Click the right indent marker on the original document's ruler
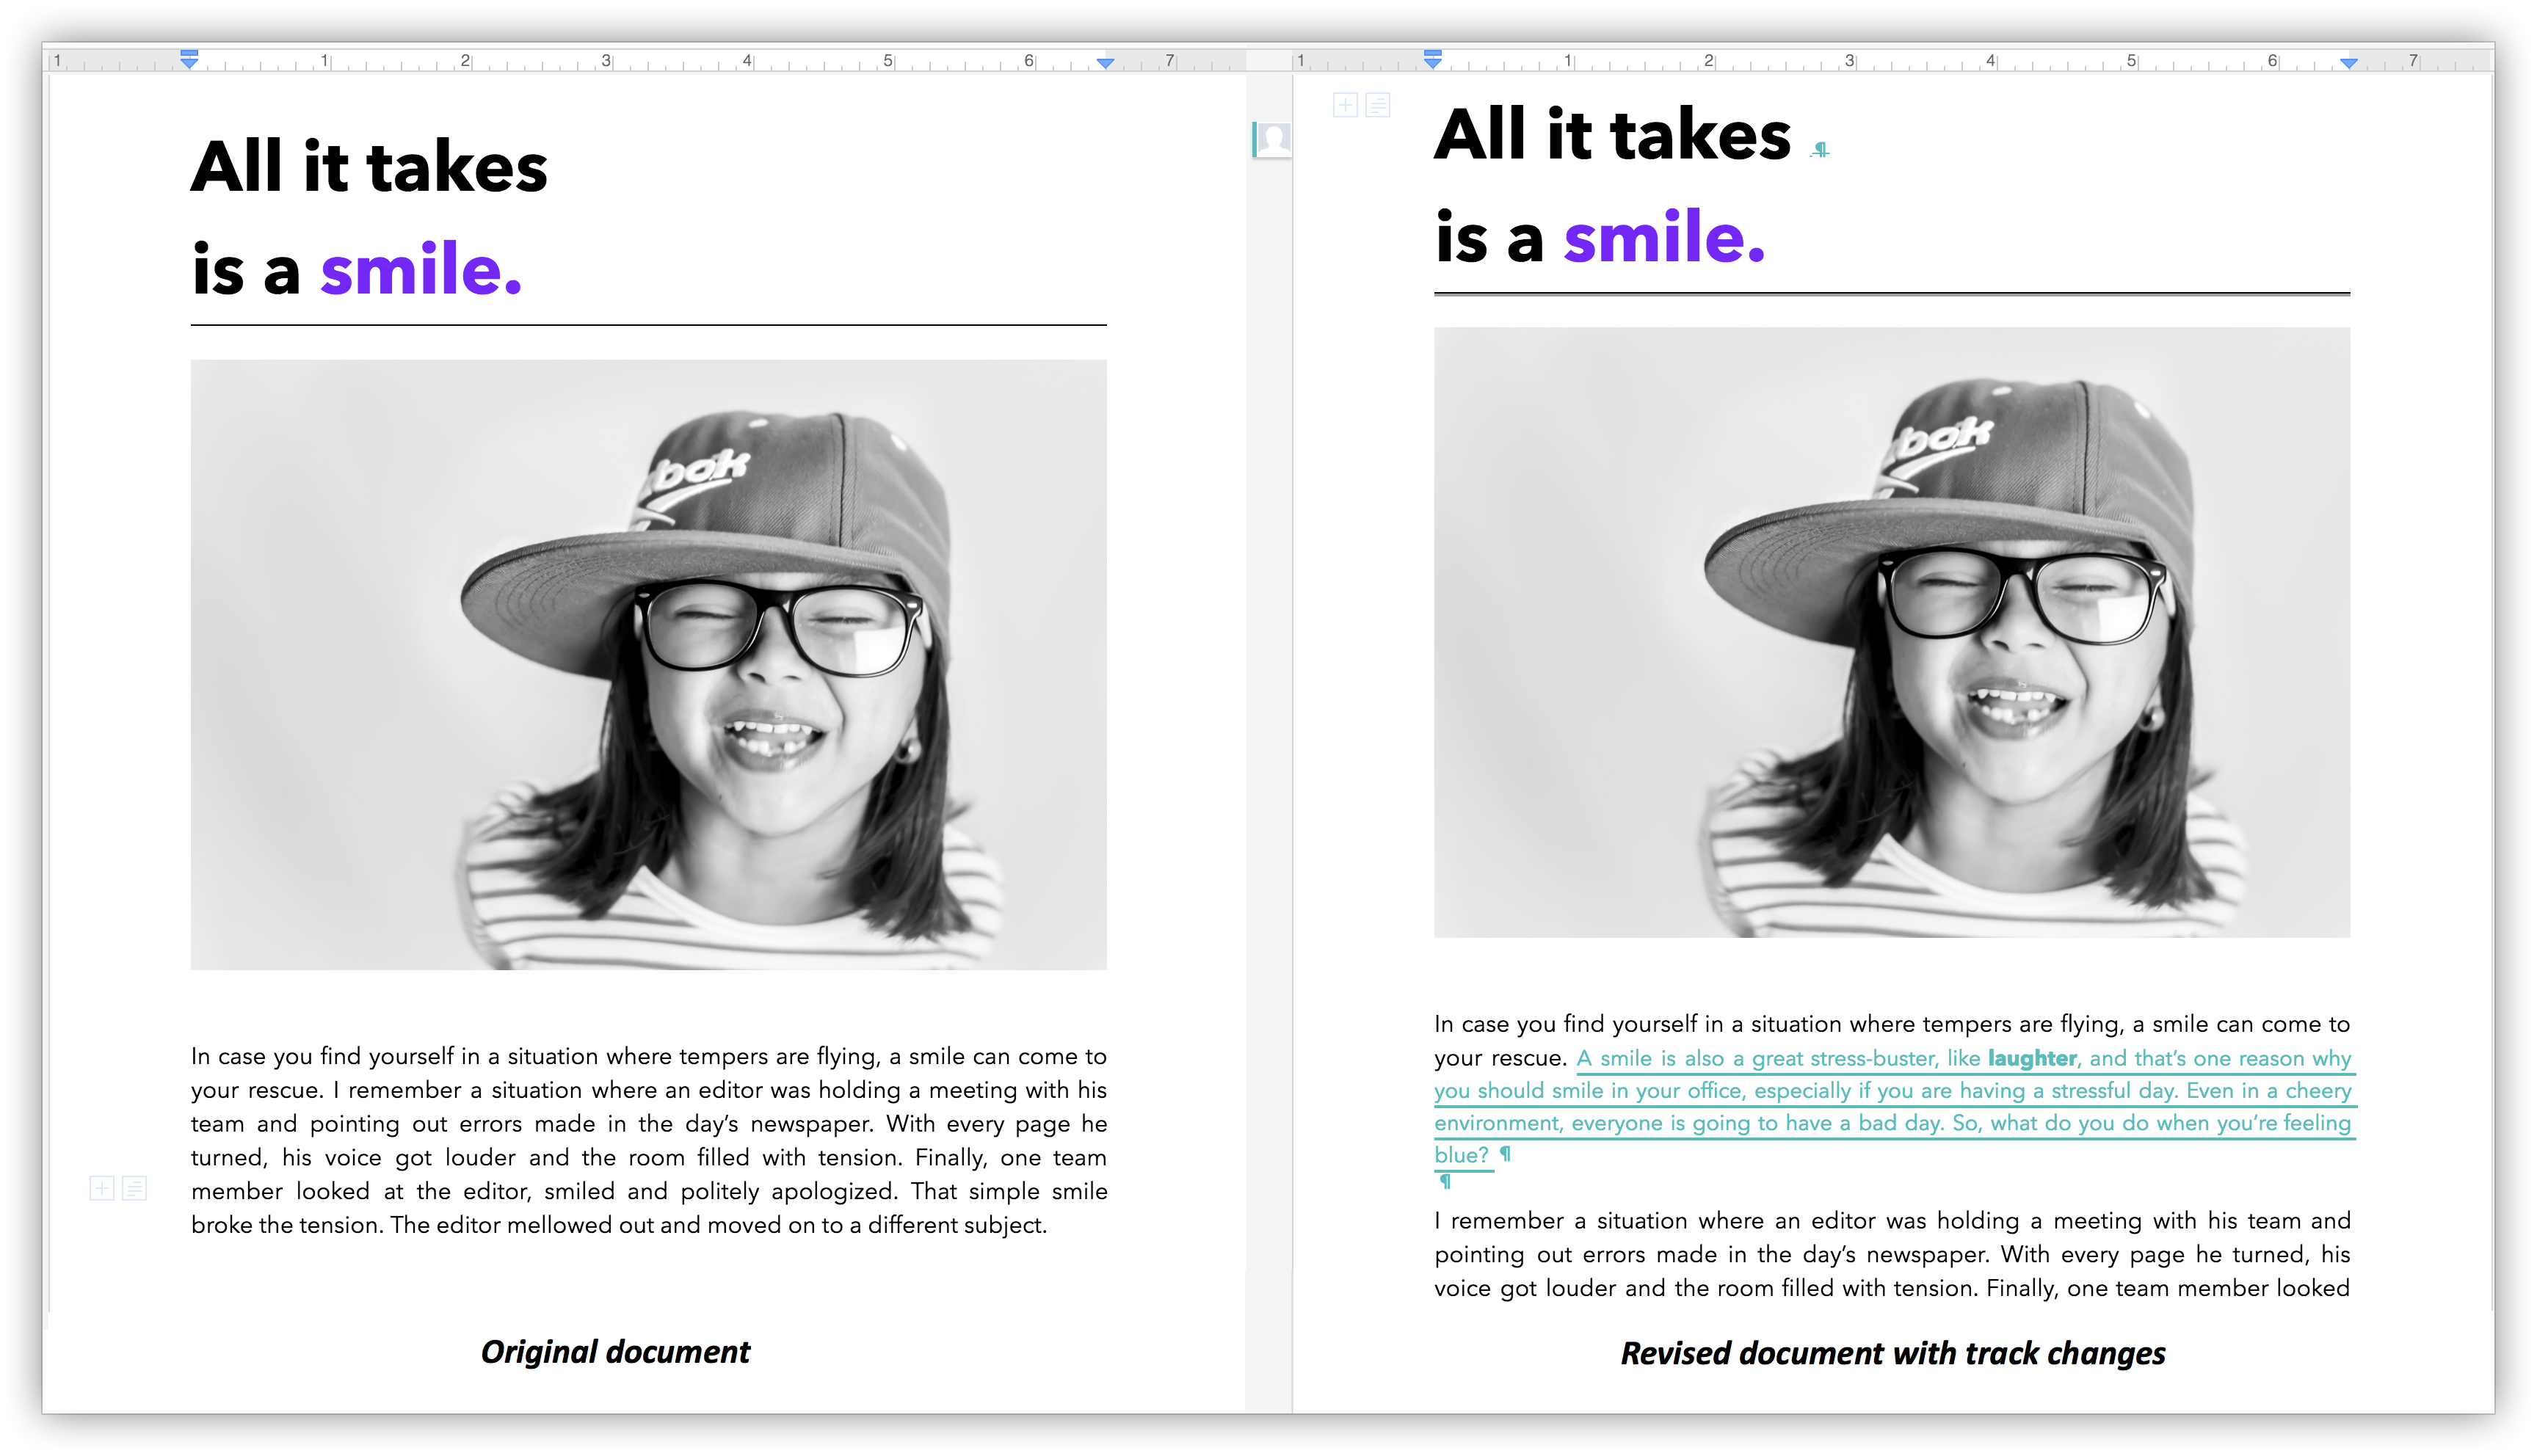Screen dimensions: 2537x1456 1105,63
